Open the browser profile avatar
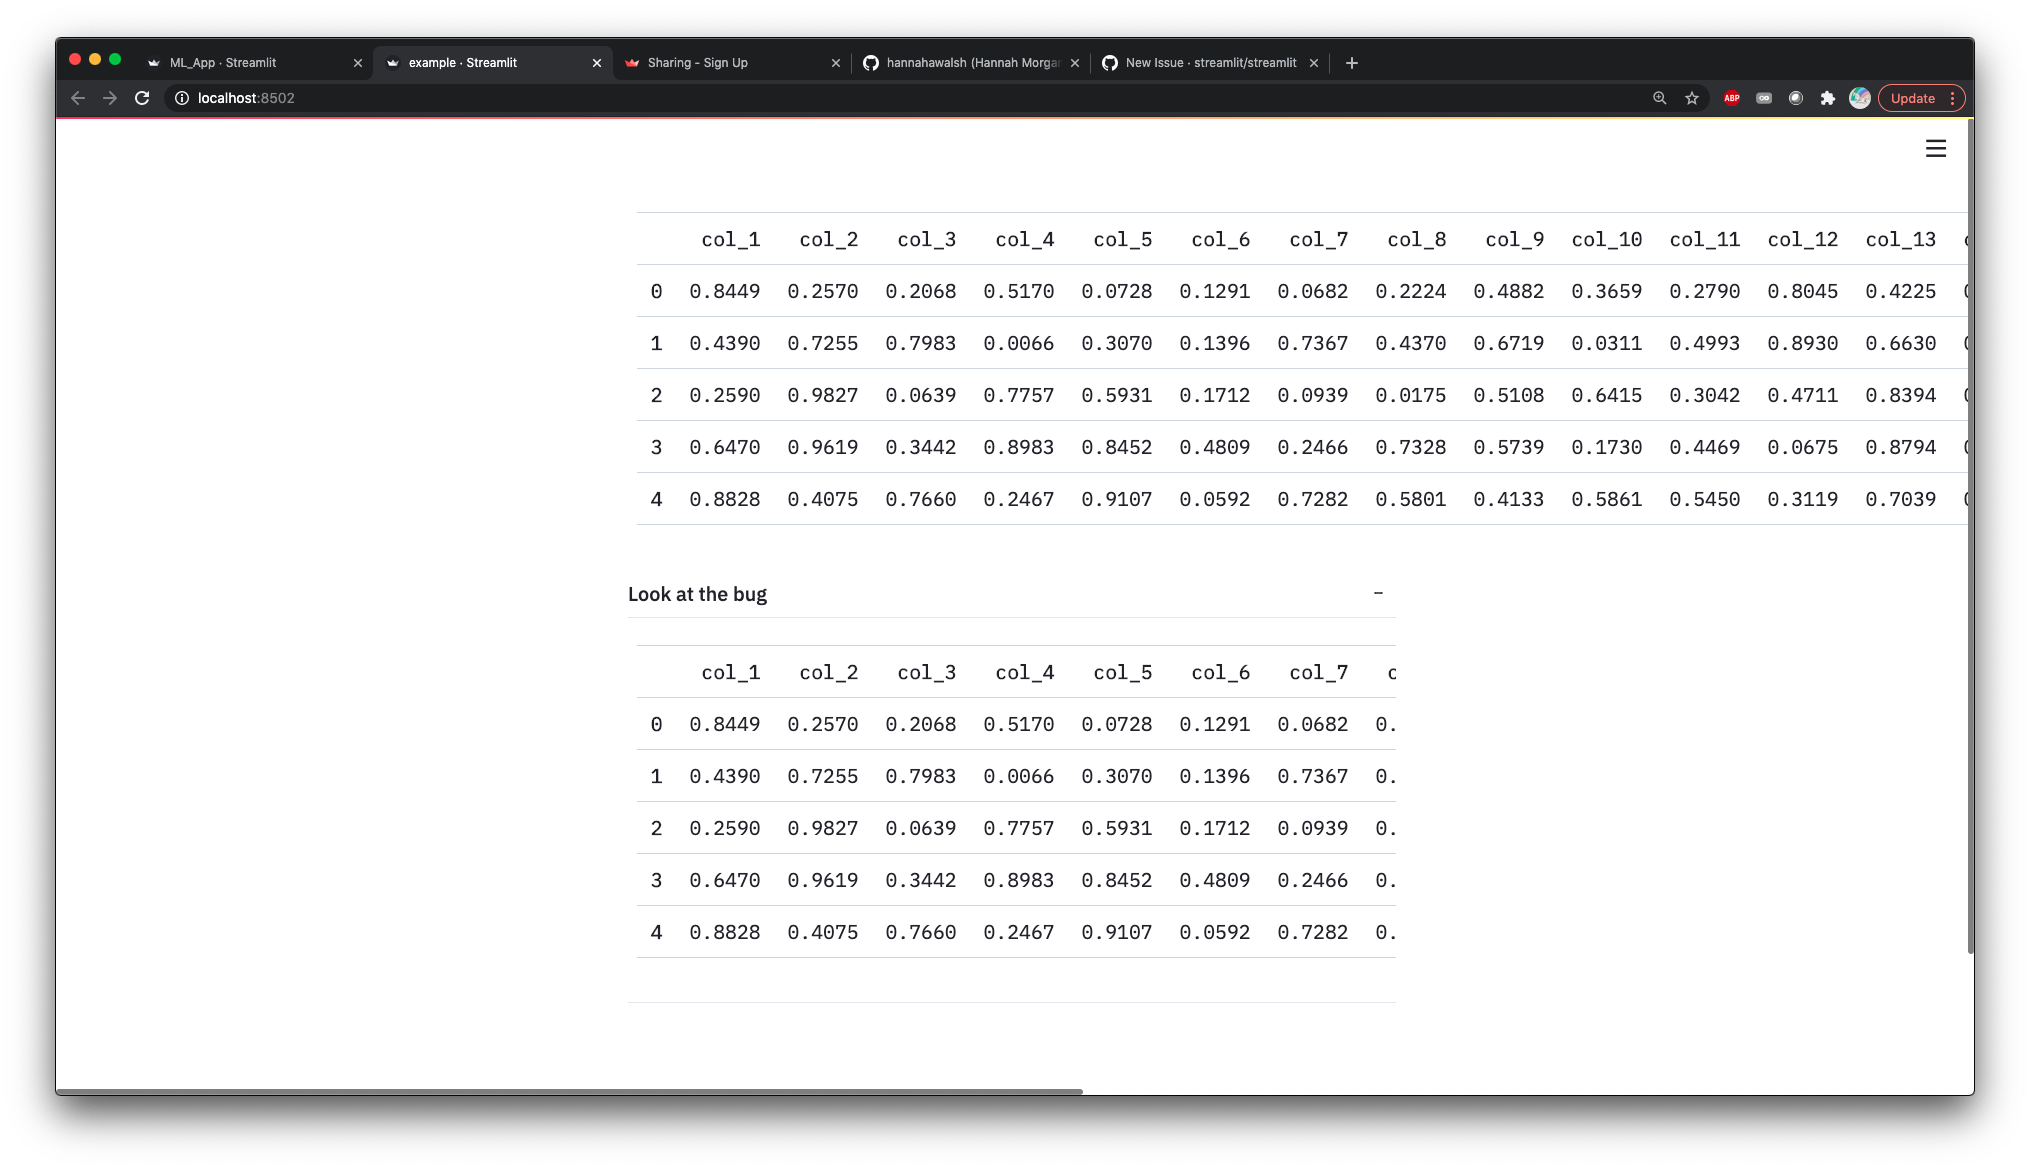This screenshot has height=1169, width=2030. [x=1859, y=98]
